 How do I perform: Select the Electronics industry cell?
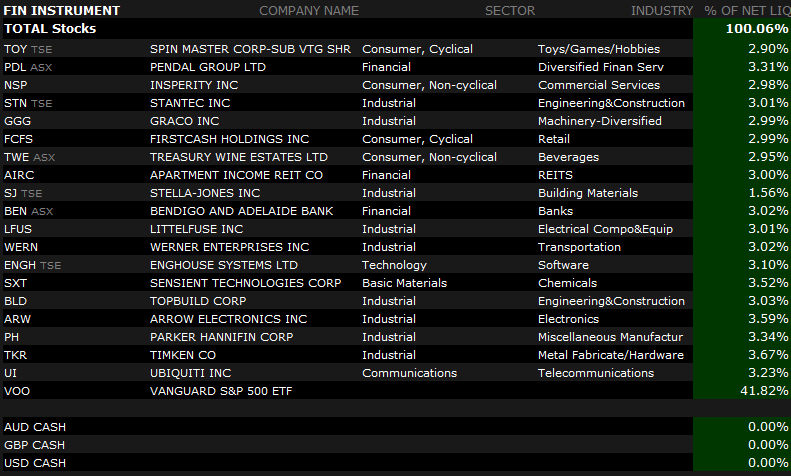[569, 320]
